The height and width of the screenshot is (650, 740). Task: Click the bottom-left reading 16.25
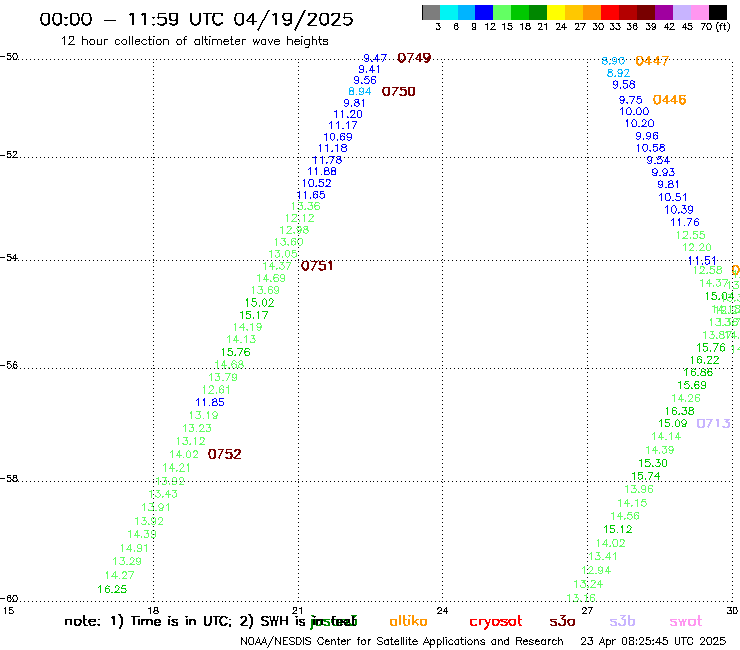(112, 589)
